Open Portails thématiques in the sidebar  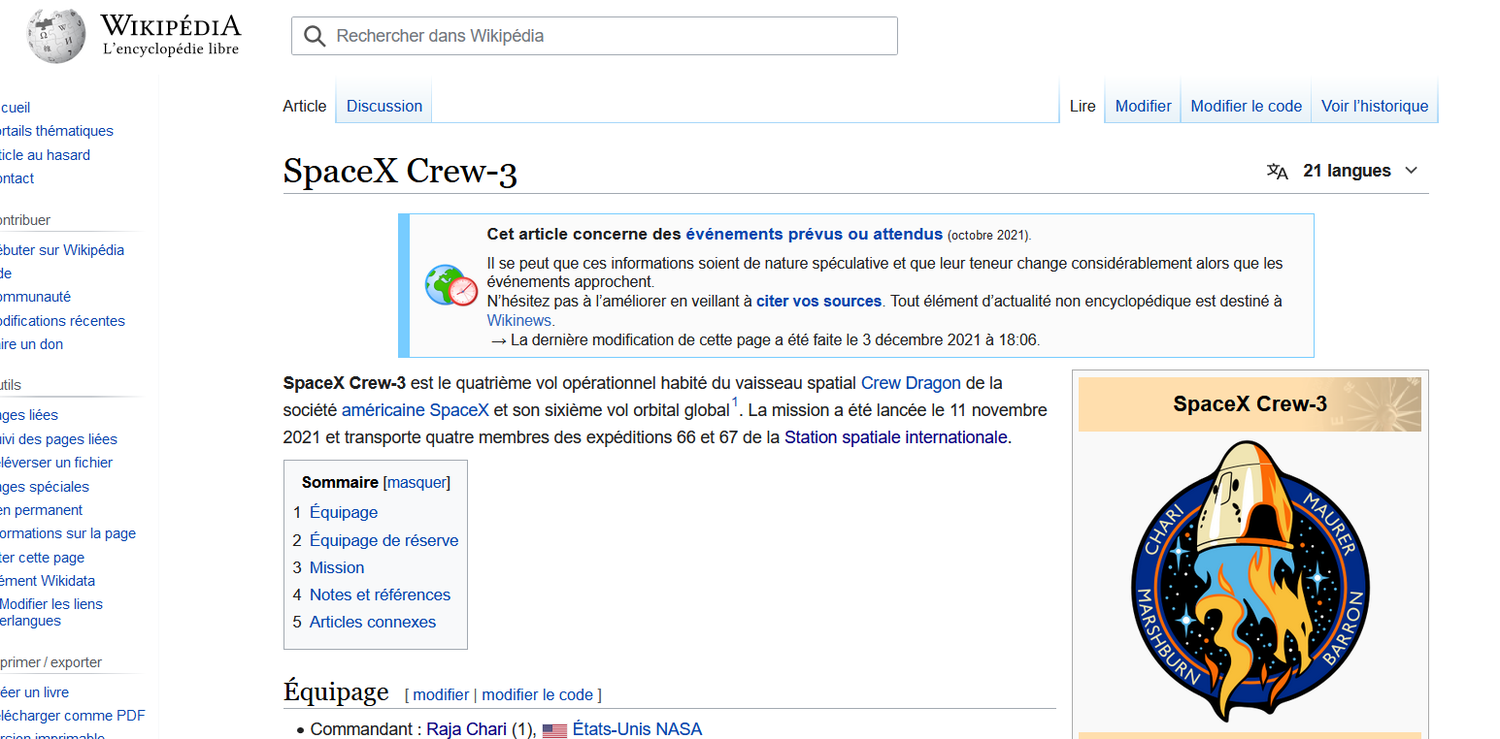point(57,131)
